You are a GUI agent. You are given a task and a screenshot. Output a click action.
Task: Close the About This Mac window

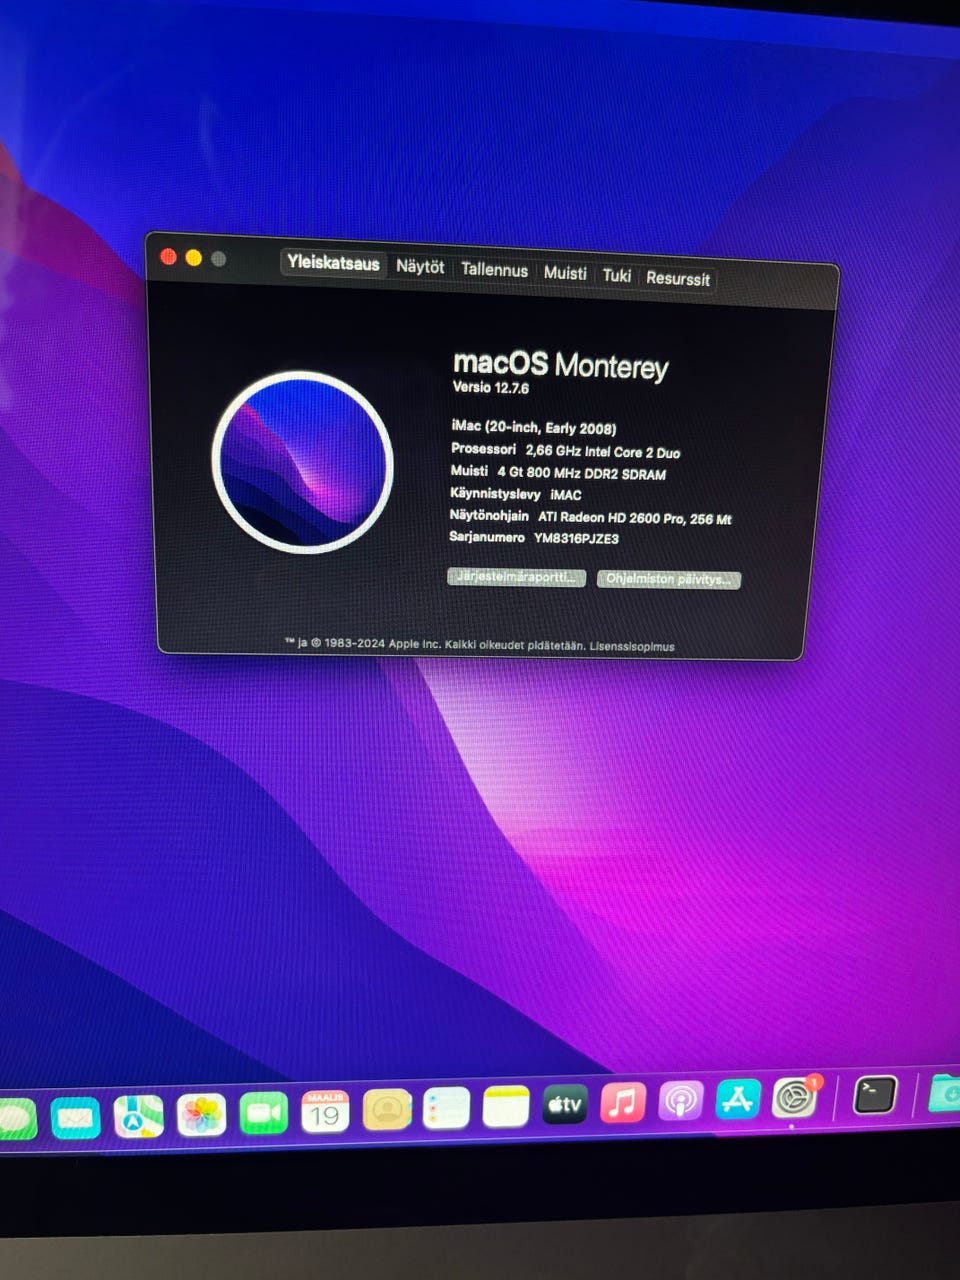point(168,257)
